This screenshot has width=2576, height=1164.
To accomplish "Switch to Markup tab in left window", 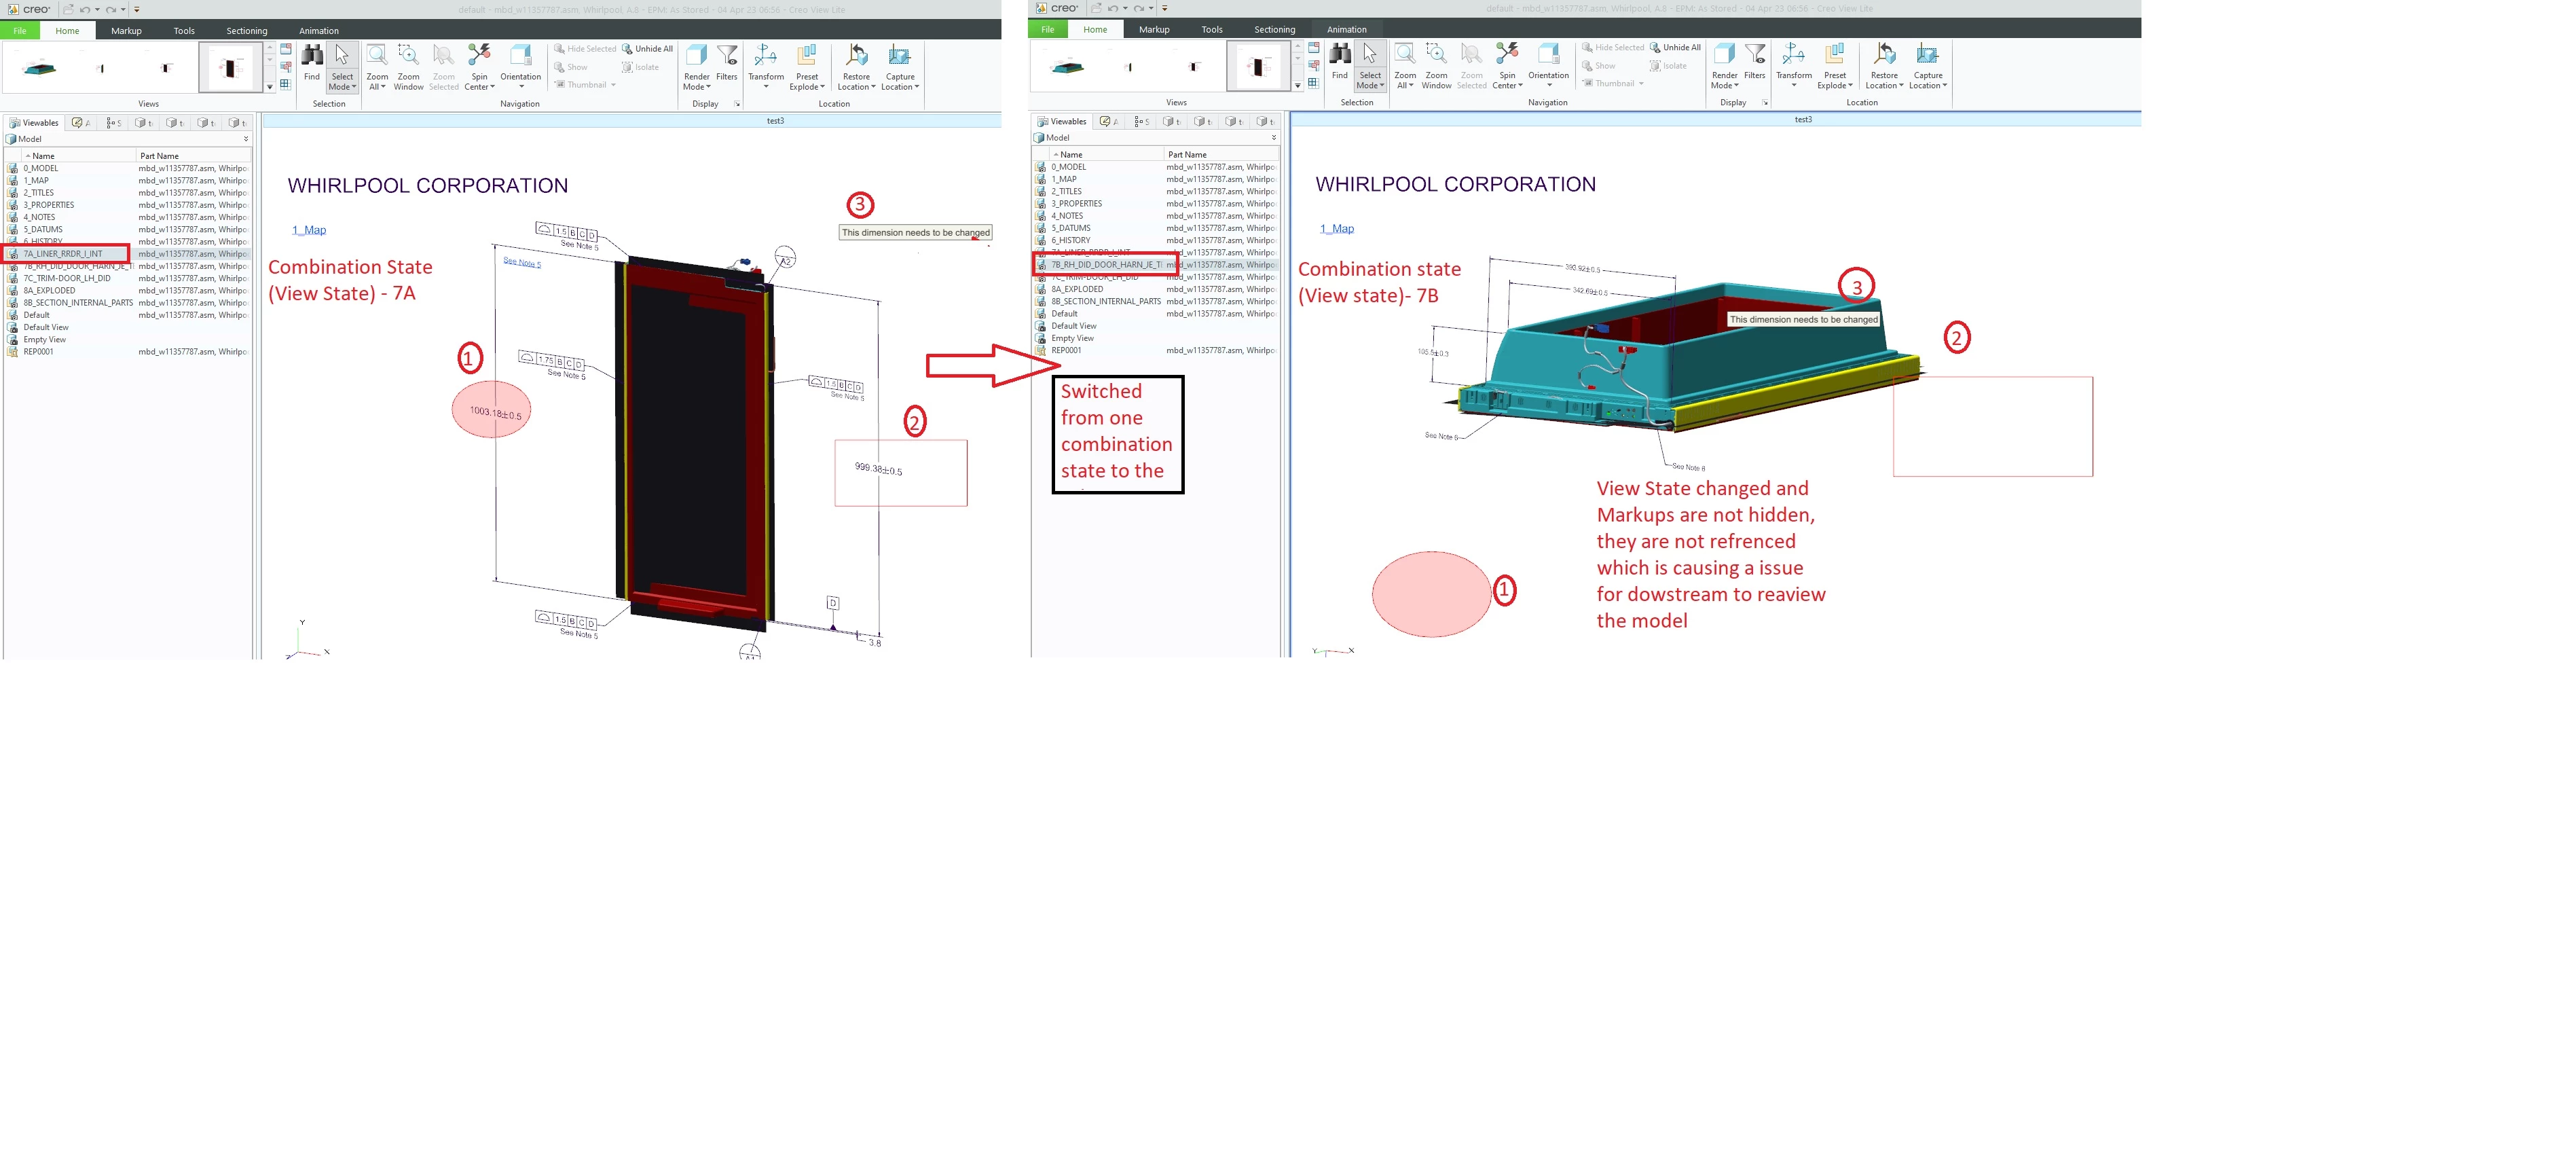I will [x=126, y=31].
